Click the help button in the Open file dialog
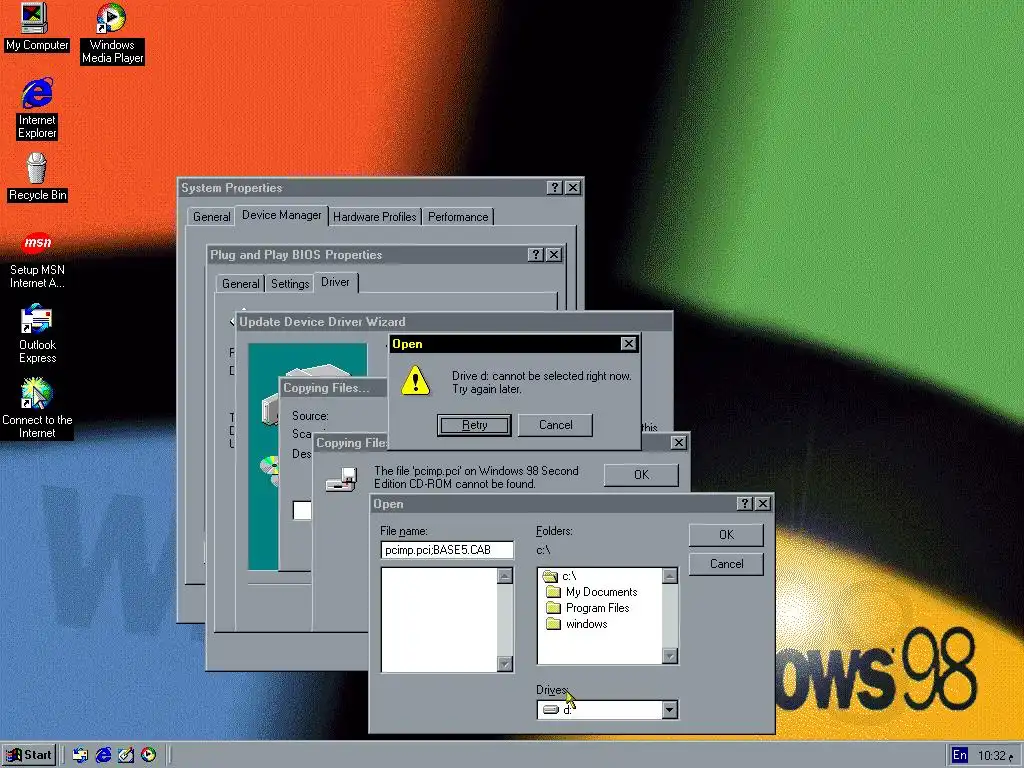The width and height of the screenshot is (1024, 768). pos(744,504)
